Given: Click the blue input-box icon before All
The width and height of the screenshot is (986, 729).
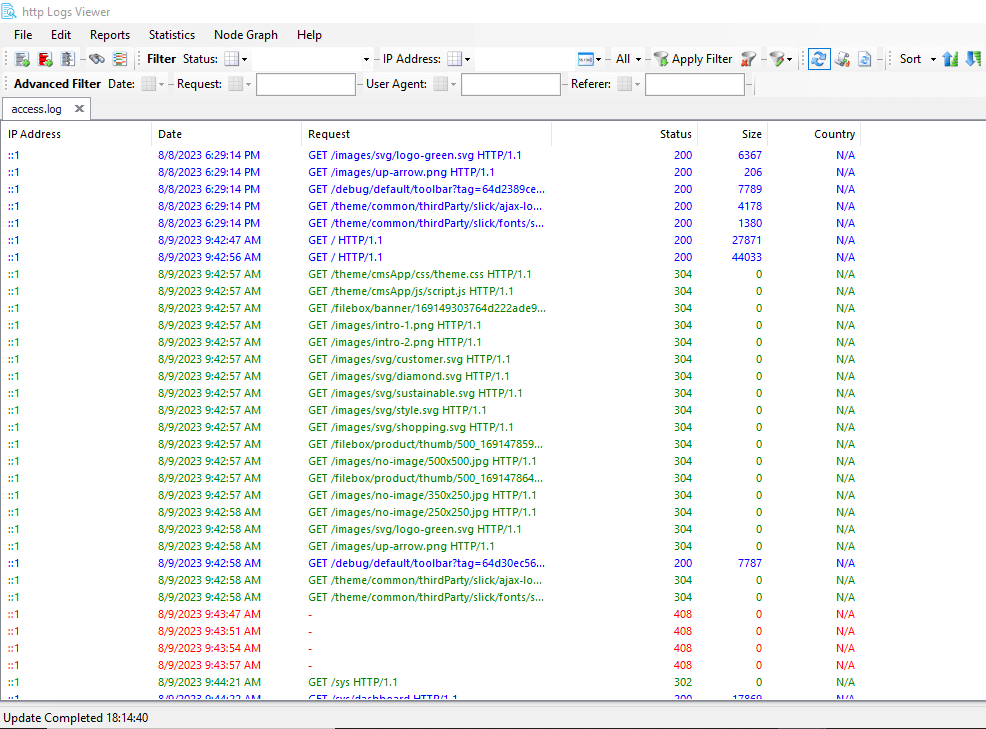Looking at the screenshot, I should (585, 59).
